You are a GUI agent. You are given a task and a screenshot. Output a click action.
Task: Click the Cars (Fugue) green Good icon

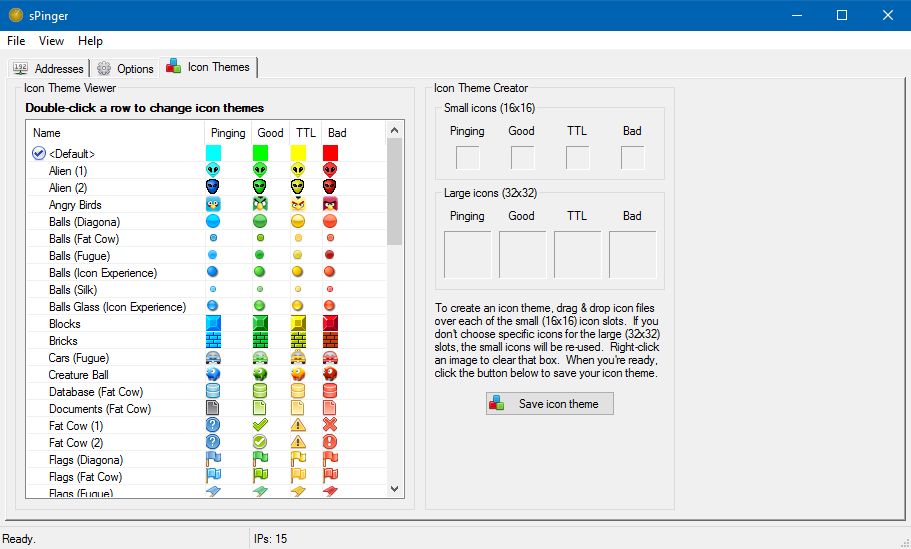[260, 357]
